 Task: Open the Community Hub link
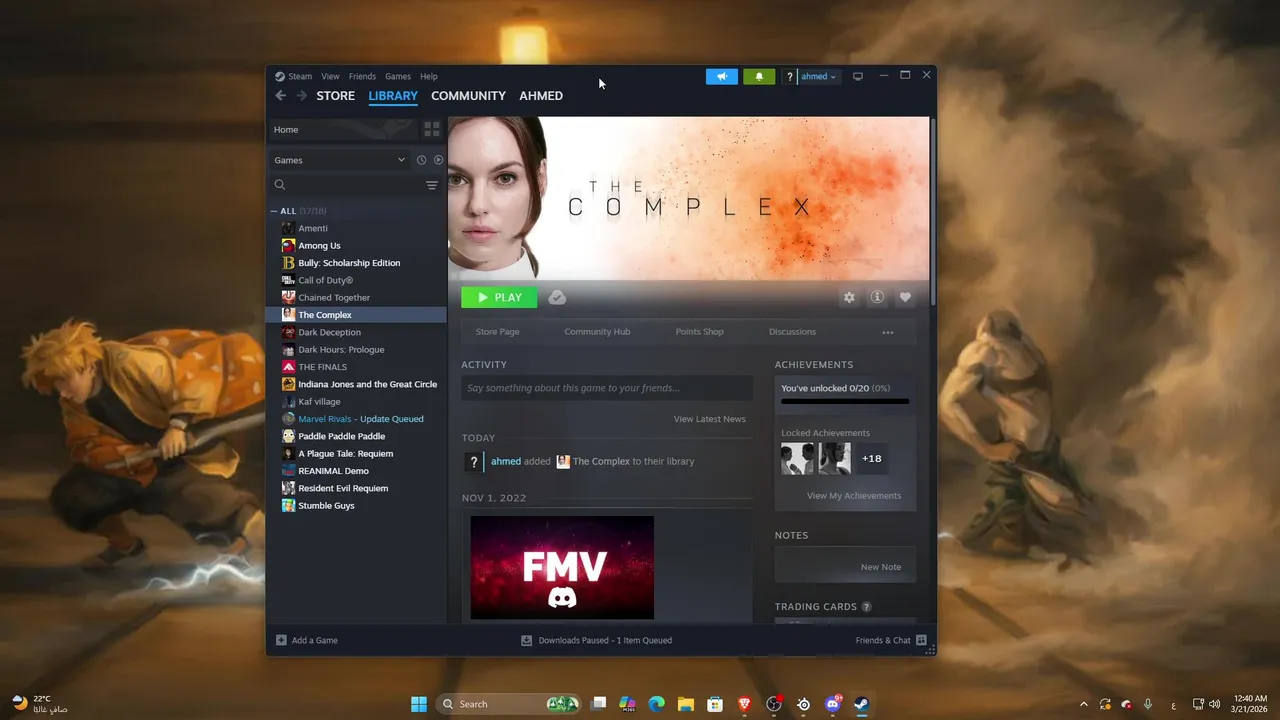coord(597,332)
